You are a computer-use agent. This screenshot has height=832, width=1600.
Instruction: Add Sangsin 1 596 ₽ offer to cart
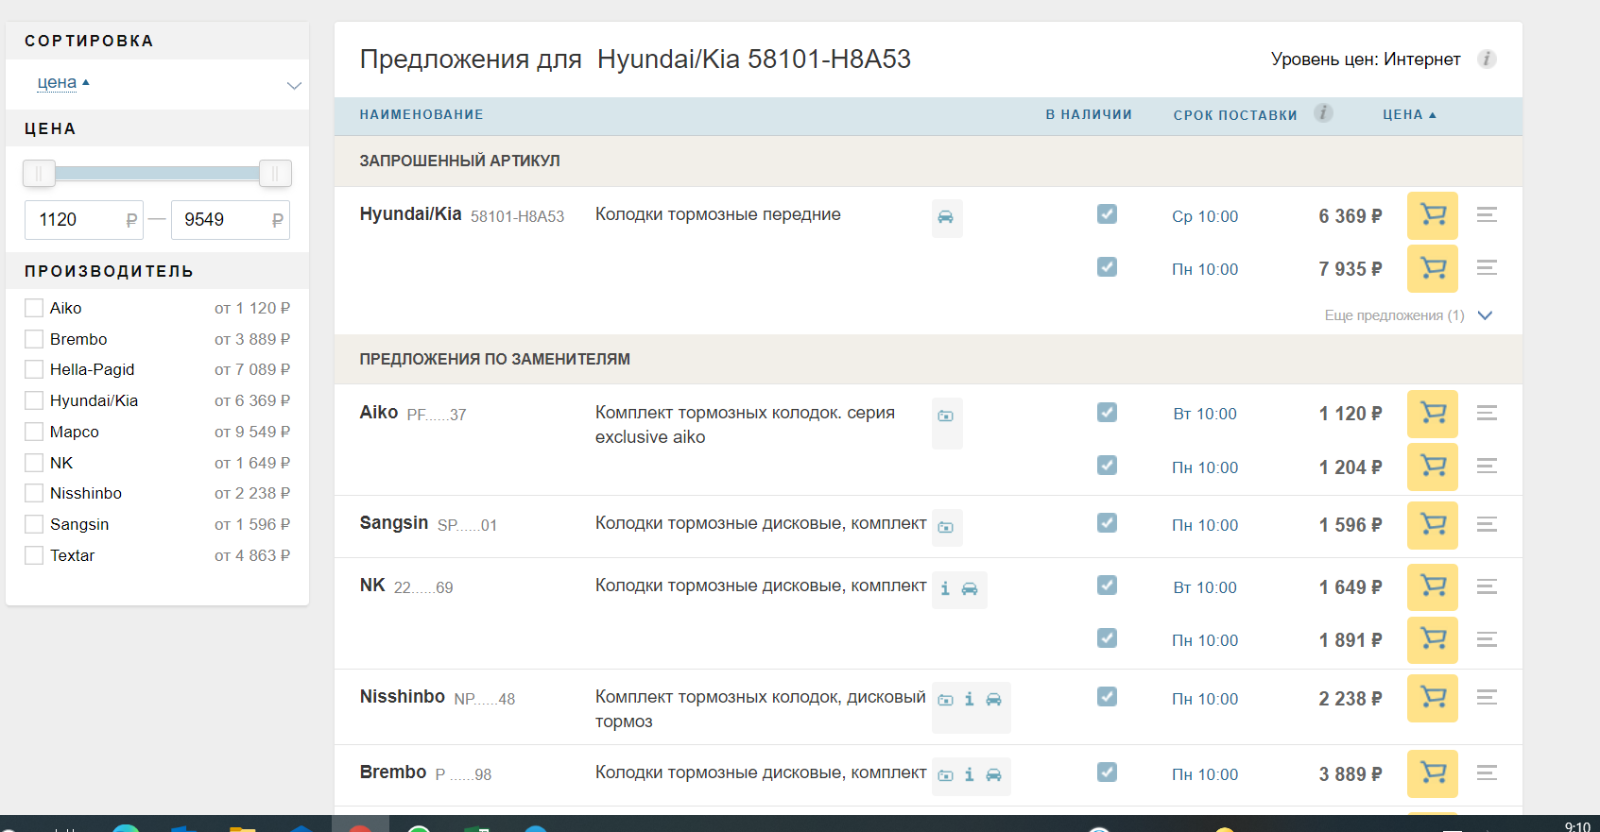click(1432, 524)
